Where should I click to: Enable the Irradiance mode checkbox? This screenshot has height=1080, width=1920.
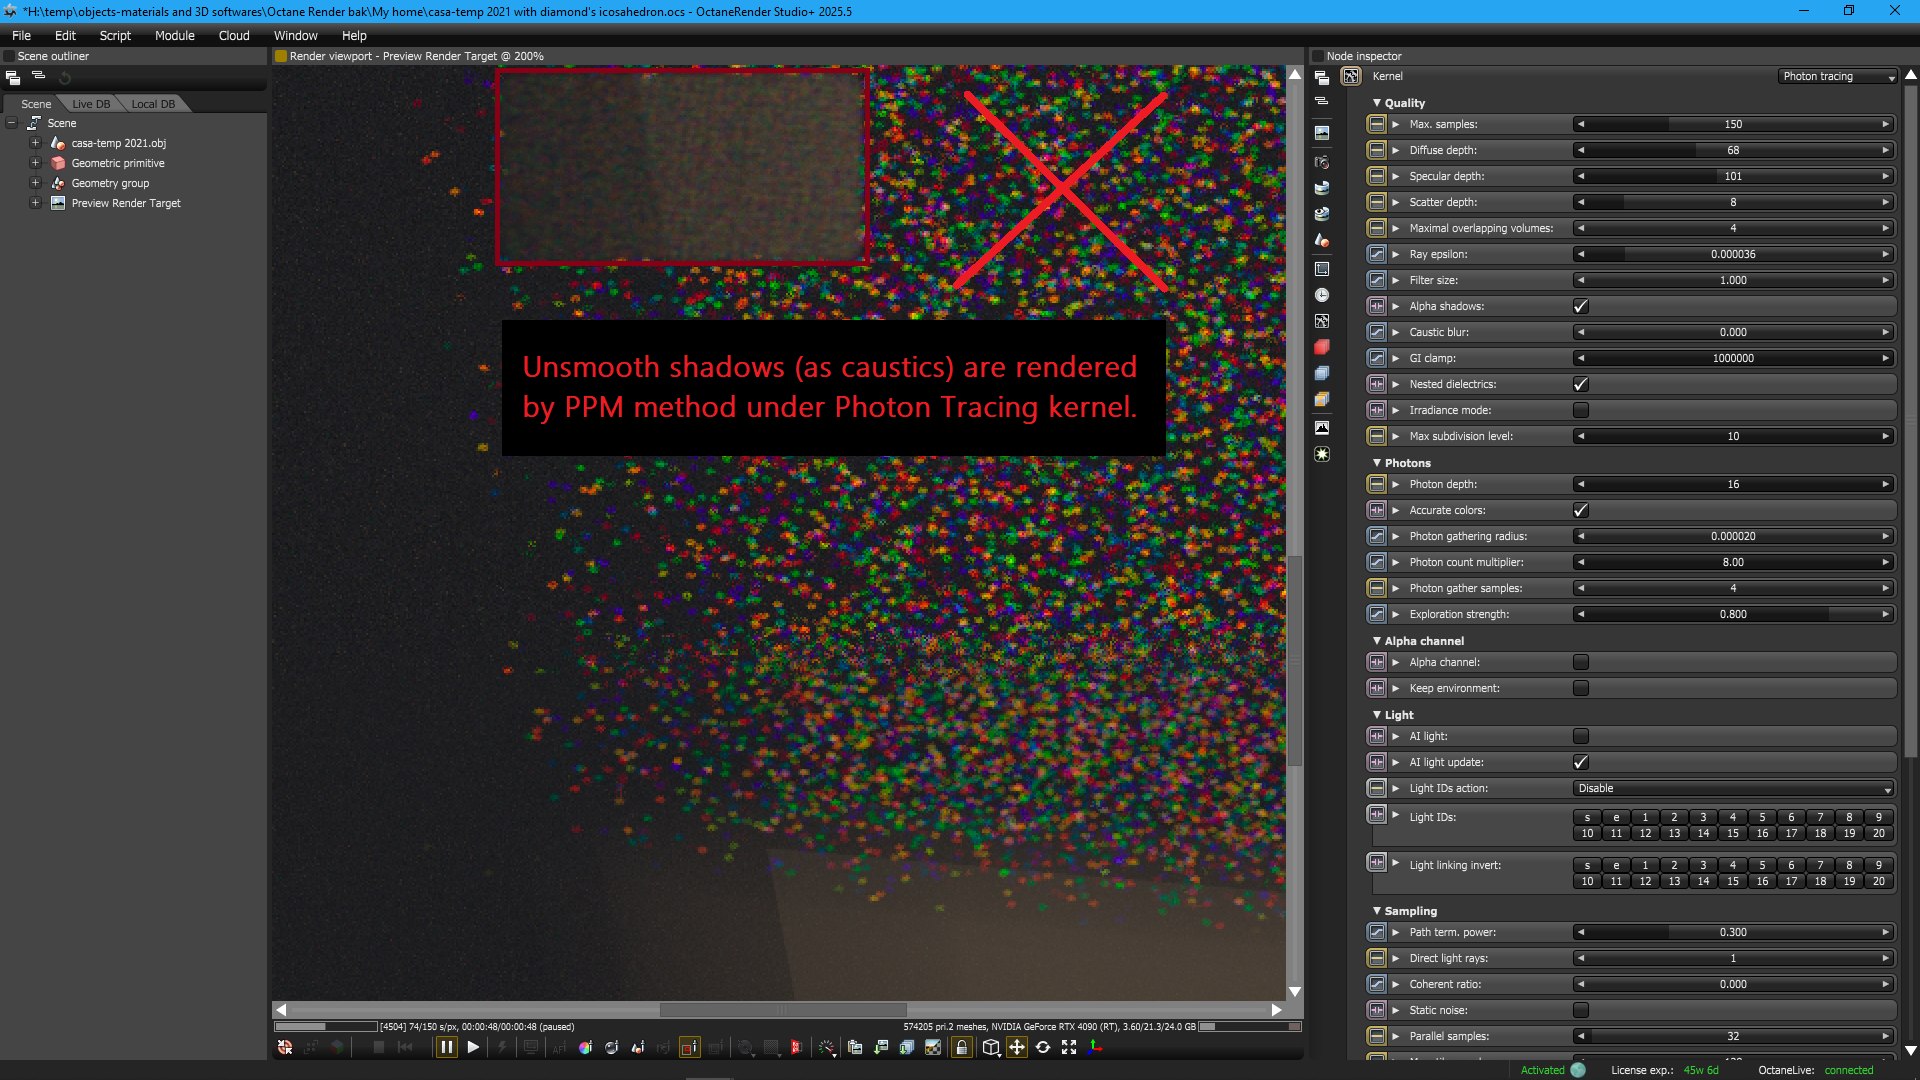[1581, 410]
